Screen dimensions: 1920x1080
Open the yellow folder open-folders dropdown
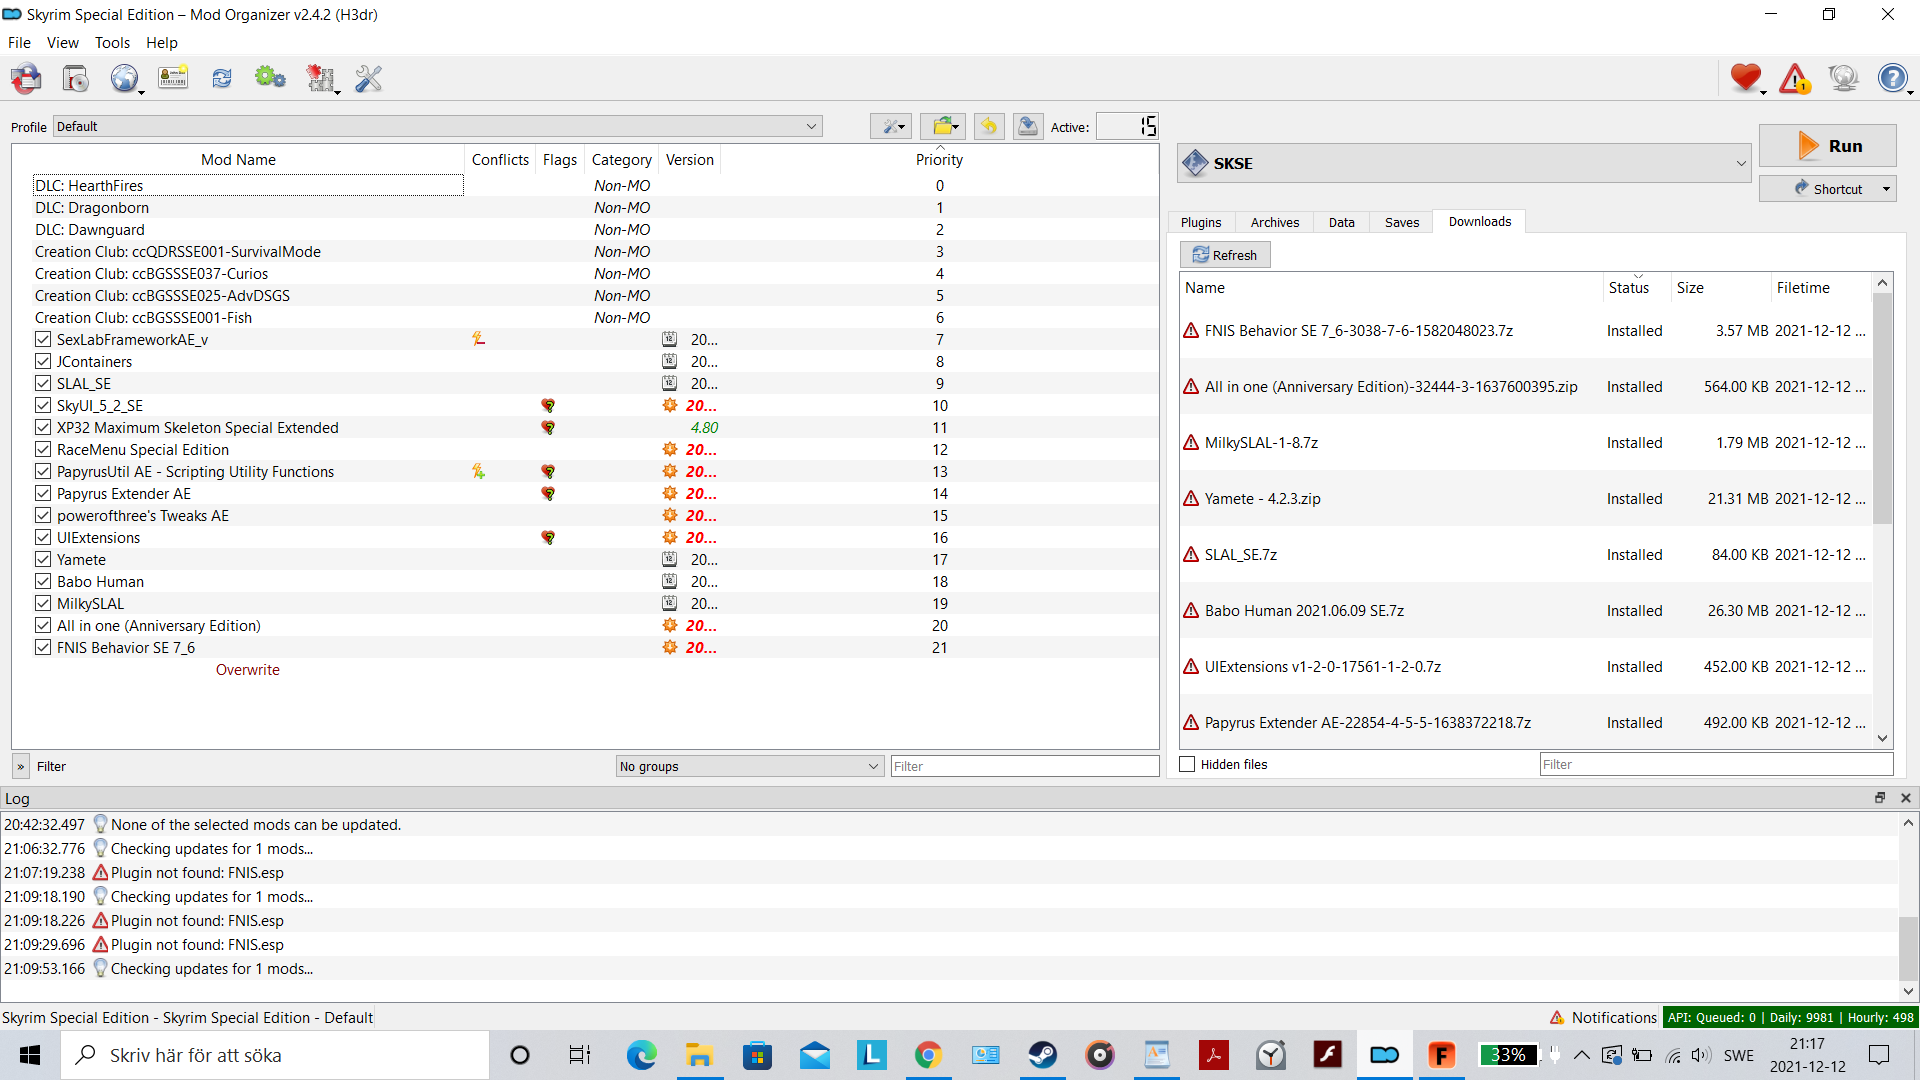pyautogui.click(x=942, y=126)
